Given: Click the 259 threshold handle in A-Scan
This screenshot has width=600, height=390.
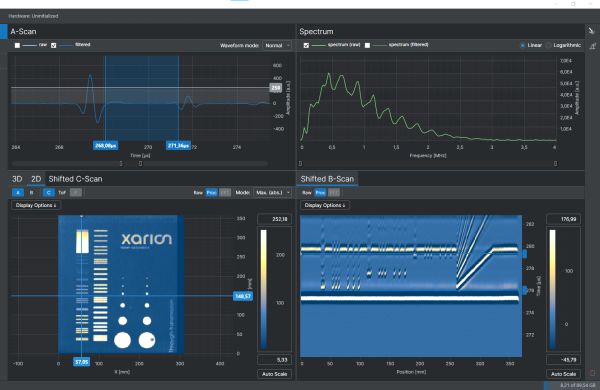Looking at the screenshot, I should pos(276,88).
